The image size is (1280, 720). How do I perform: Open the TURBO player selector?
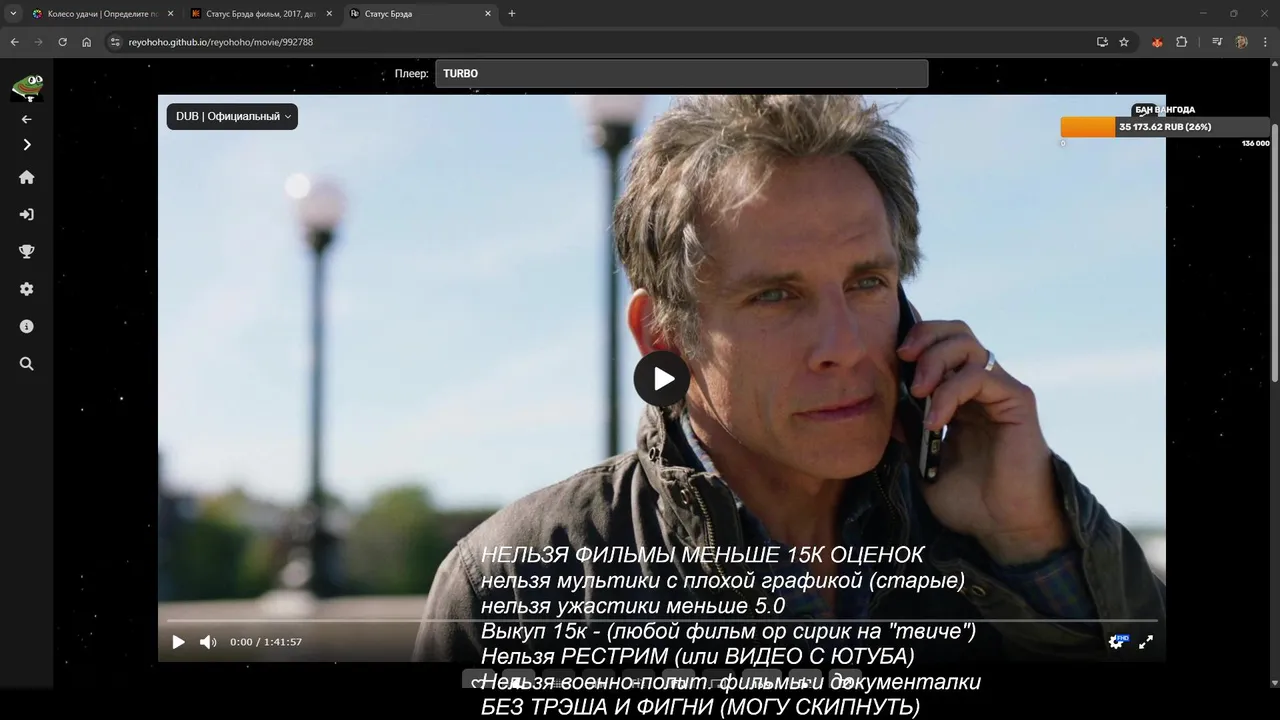tap(681, 74)
